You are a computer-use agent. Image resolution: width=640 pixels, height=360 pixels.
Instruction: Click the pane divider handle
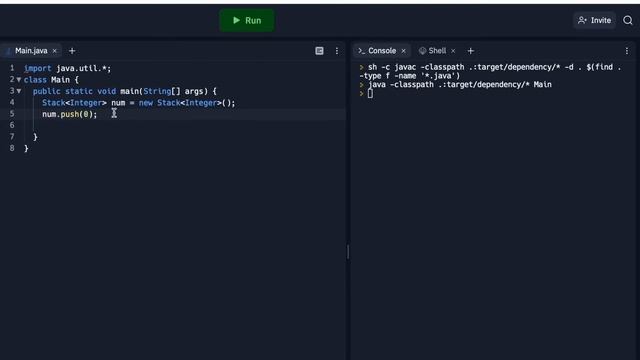coord(348,252)
